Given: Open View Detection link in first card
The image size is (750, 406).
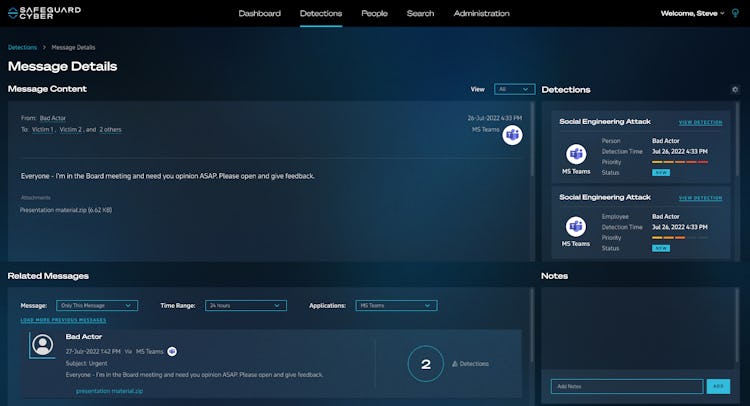Looking at the screenshot, I should click(700, 122).
